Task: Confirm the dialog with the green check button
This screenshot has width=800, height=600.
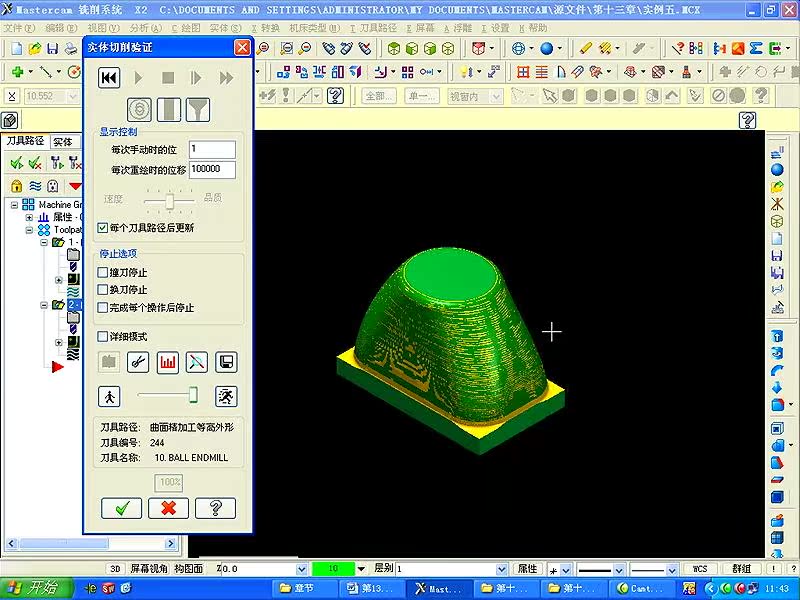Action: click(x=121, y=508)
